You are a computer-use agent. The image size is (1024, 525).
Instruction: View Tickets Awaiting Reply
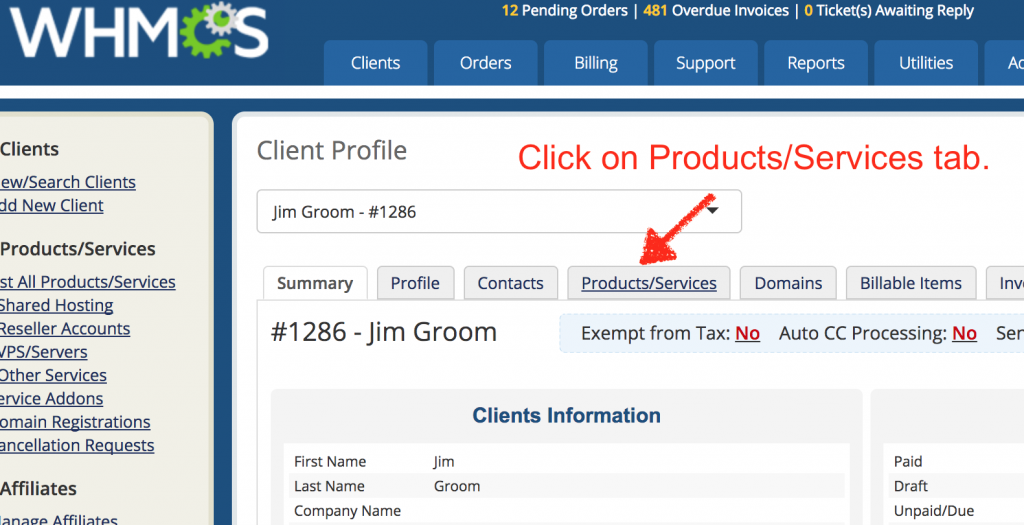[x=889, y=10]
